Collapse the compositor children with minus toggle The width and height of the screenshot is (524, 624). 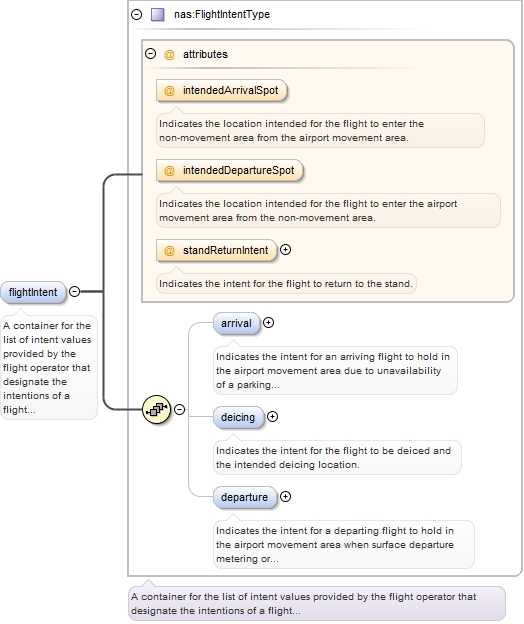(179, 409)
